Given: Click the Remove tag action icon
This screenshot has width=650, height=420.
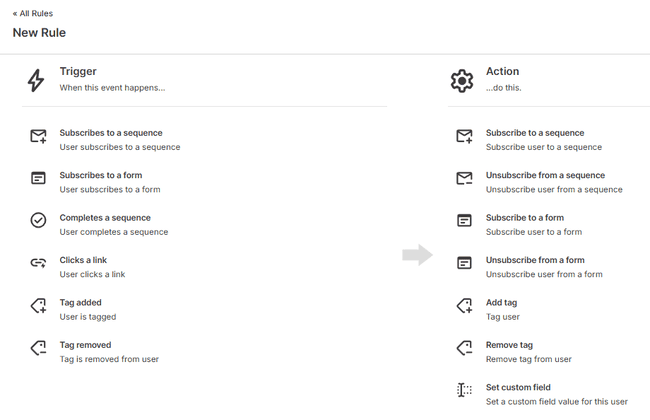Looking at the screenshot, I should click(464, 349).
